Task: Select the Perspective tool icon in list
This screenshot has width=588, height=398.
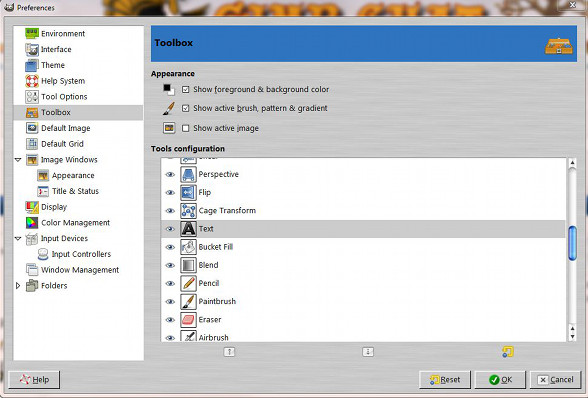Action: [x=188, y=174]
